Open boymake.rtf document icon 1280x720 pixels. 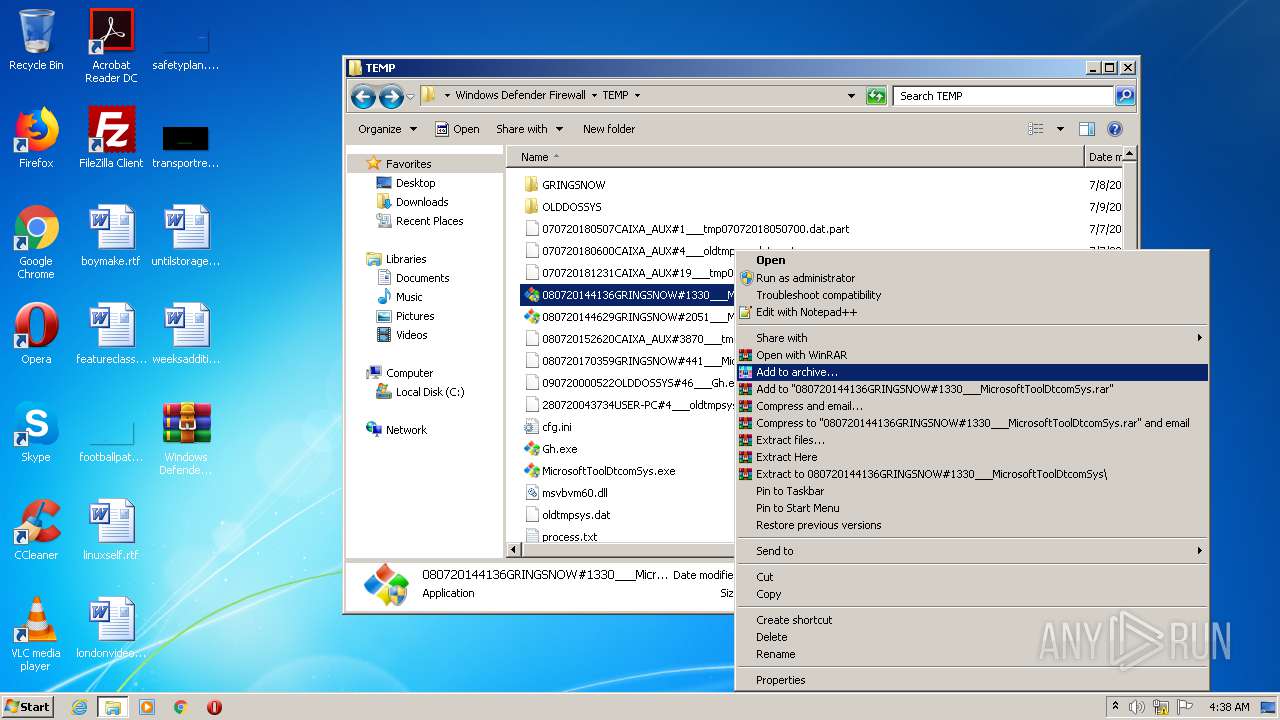pyautogui.click(x=111, y=236)
